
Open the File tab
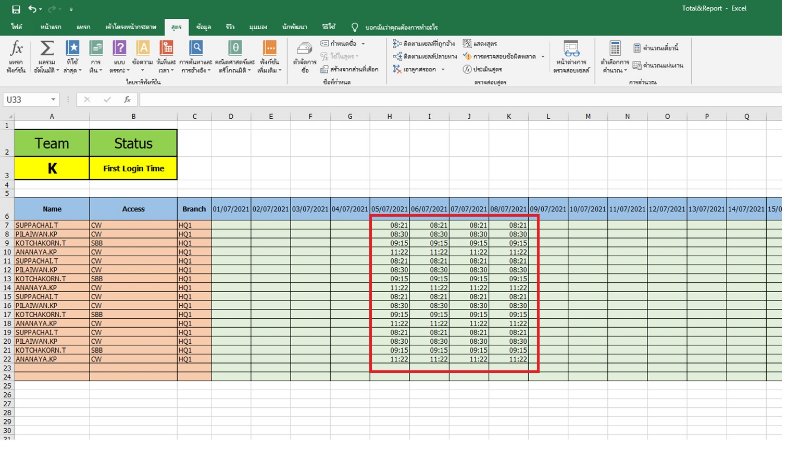[16, 26]
